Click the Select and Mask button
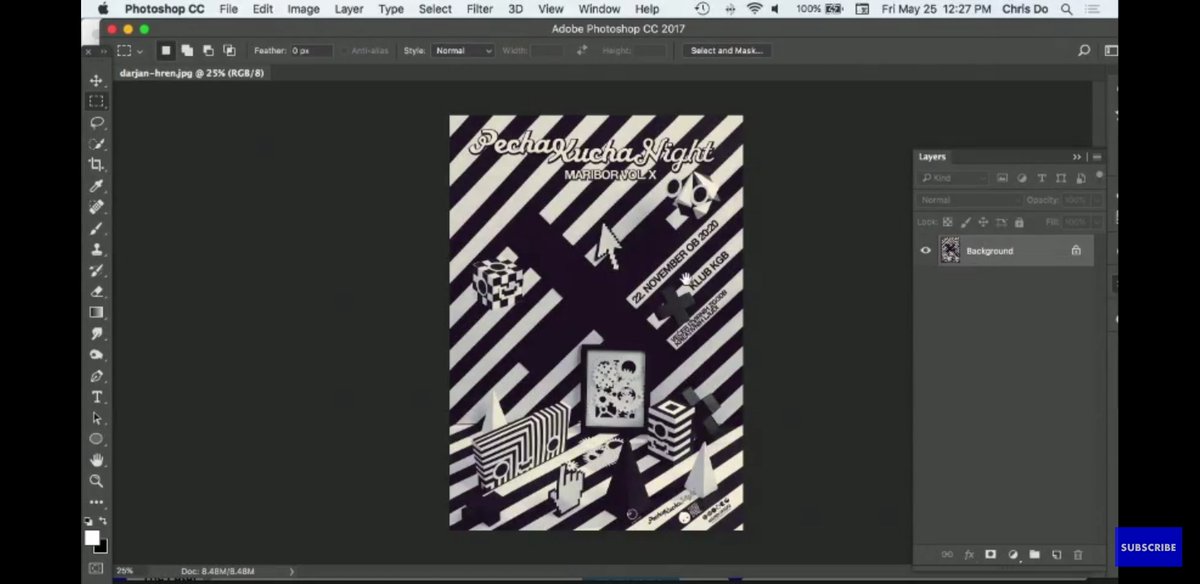 coord(727,50)
